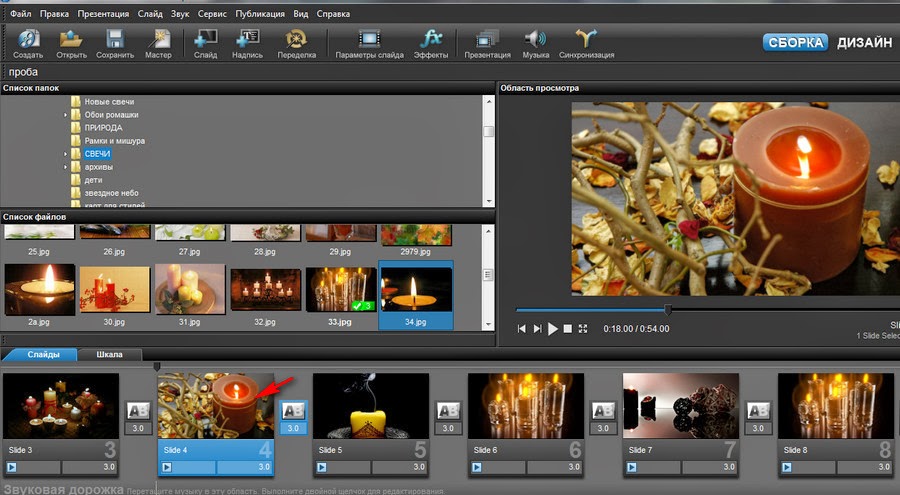Expand the архивы folder
The height and width of the screenshot is (495, 900).
(x=65, y=167)
